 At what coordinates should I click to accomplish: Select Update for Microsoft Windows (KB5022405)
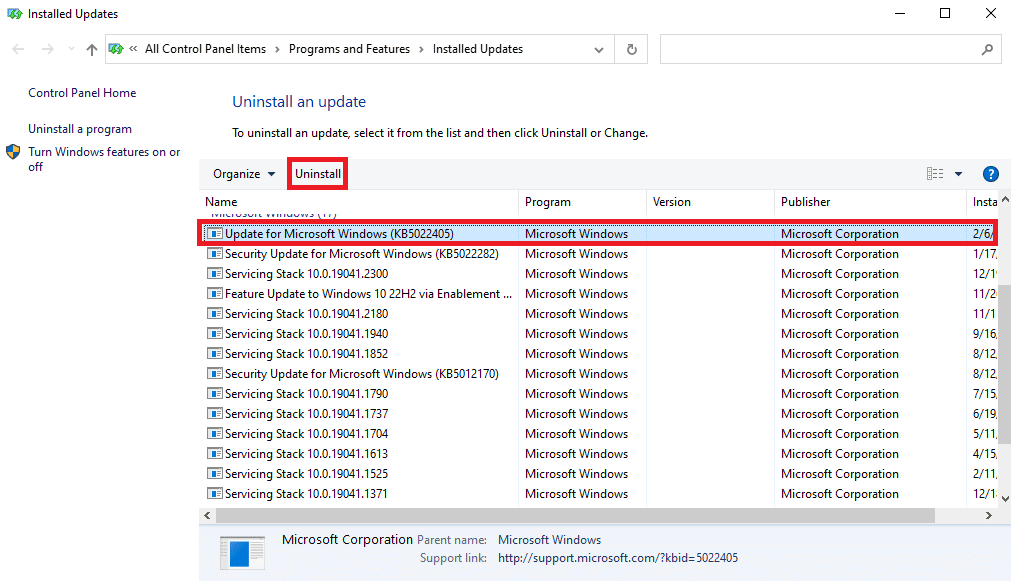pos(598,234)
